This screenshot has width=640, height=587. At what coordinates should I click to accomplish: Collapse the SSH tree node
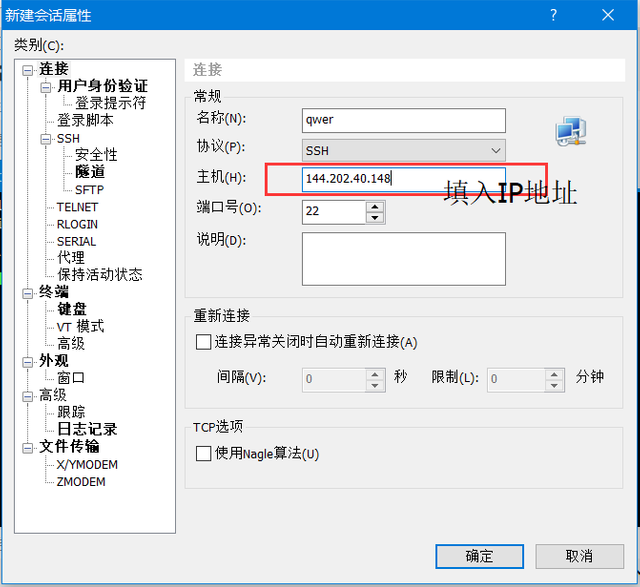click(46, 139)
